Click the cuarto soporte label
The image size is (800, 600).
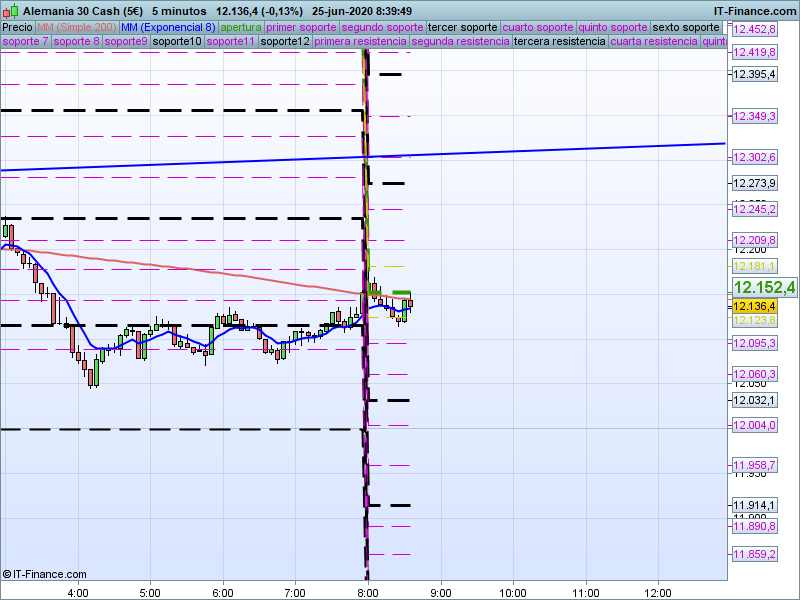point(538,28)
